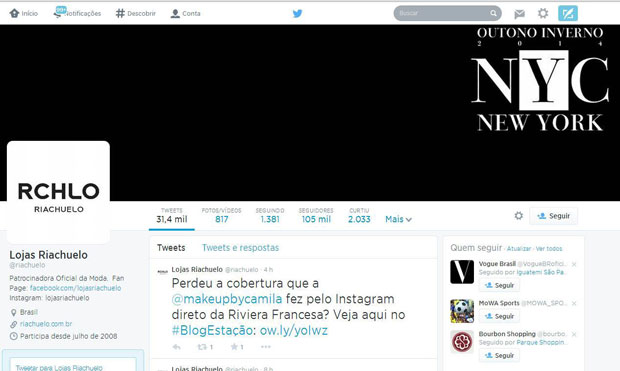Go to Início home icon
Viewport: 620px width, 371px height.
[x=15, y=13]
